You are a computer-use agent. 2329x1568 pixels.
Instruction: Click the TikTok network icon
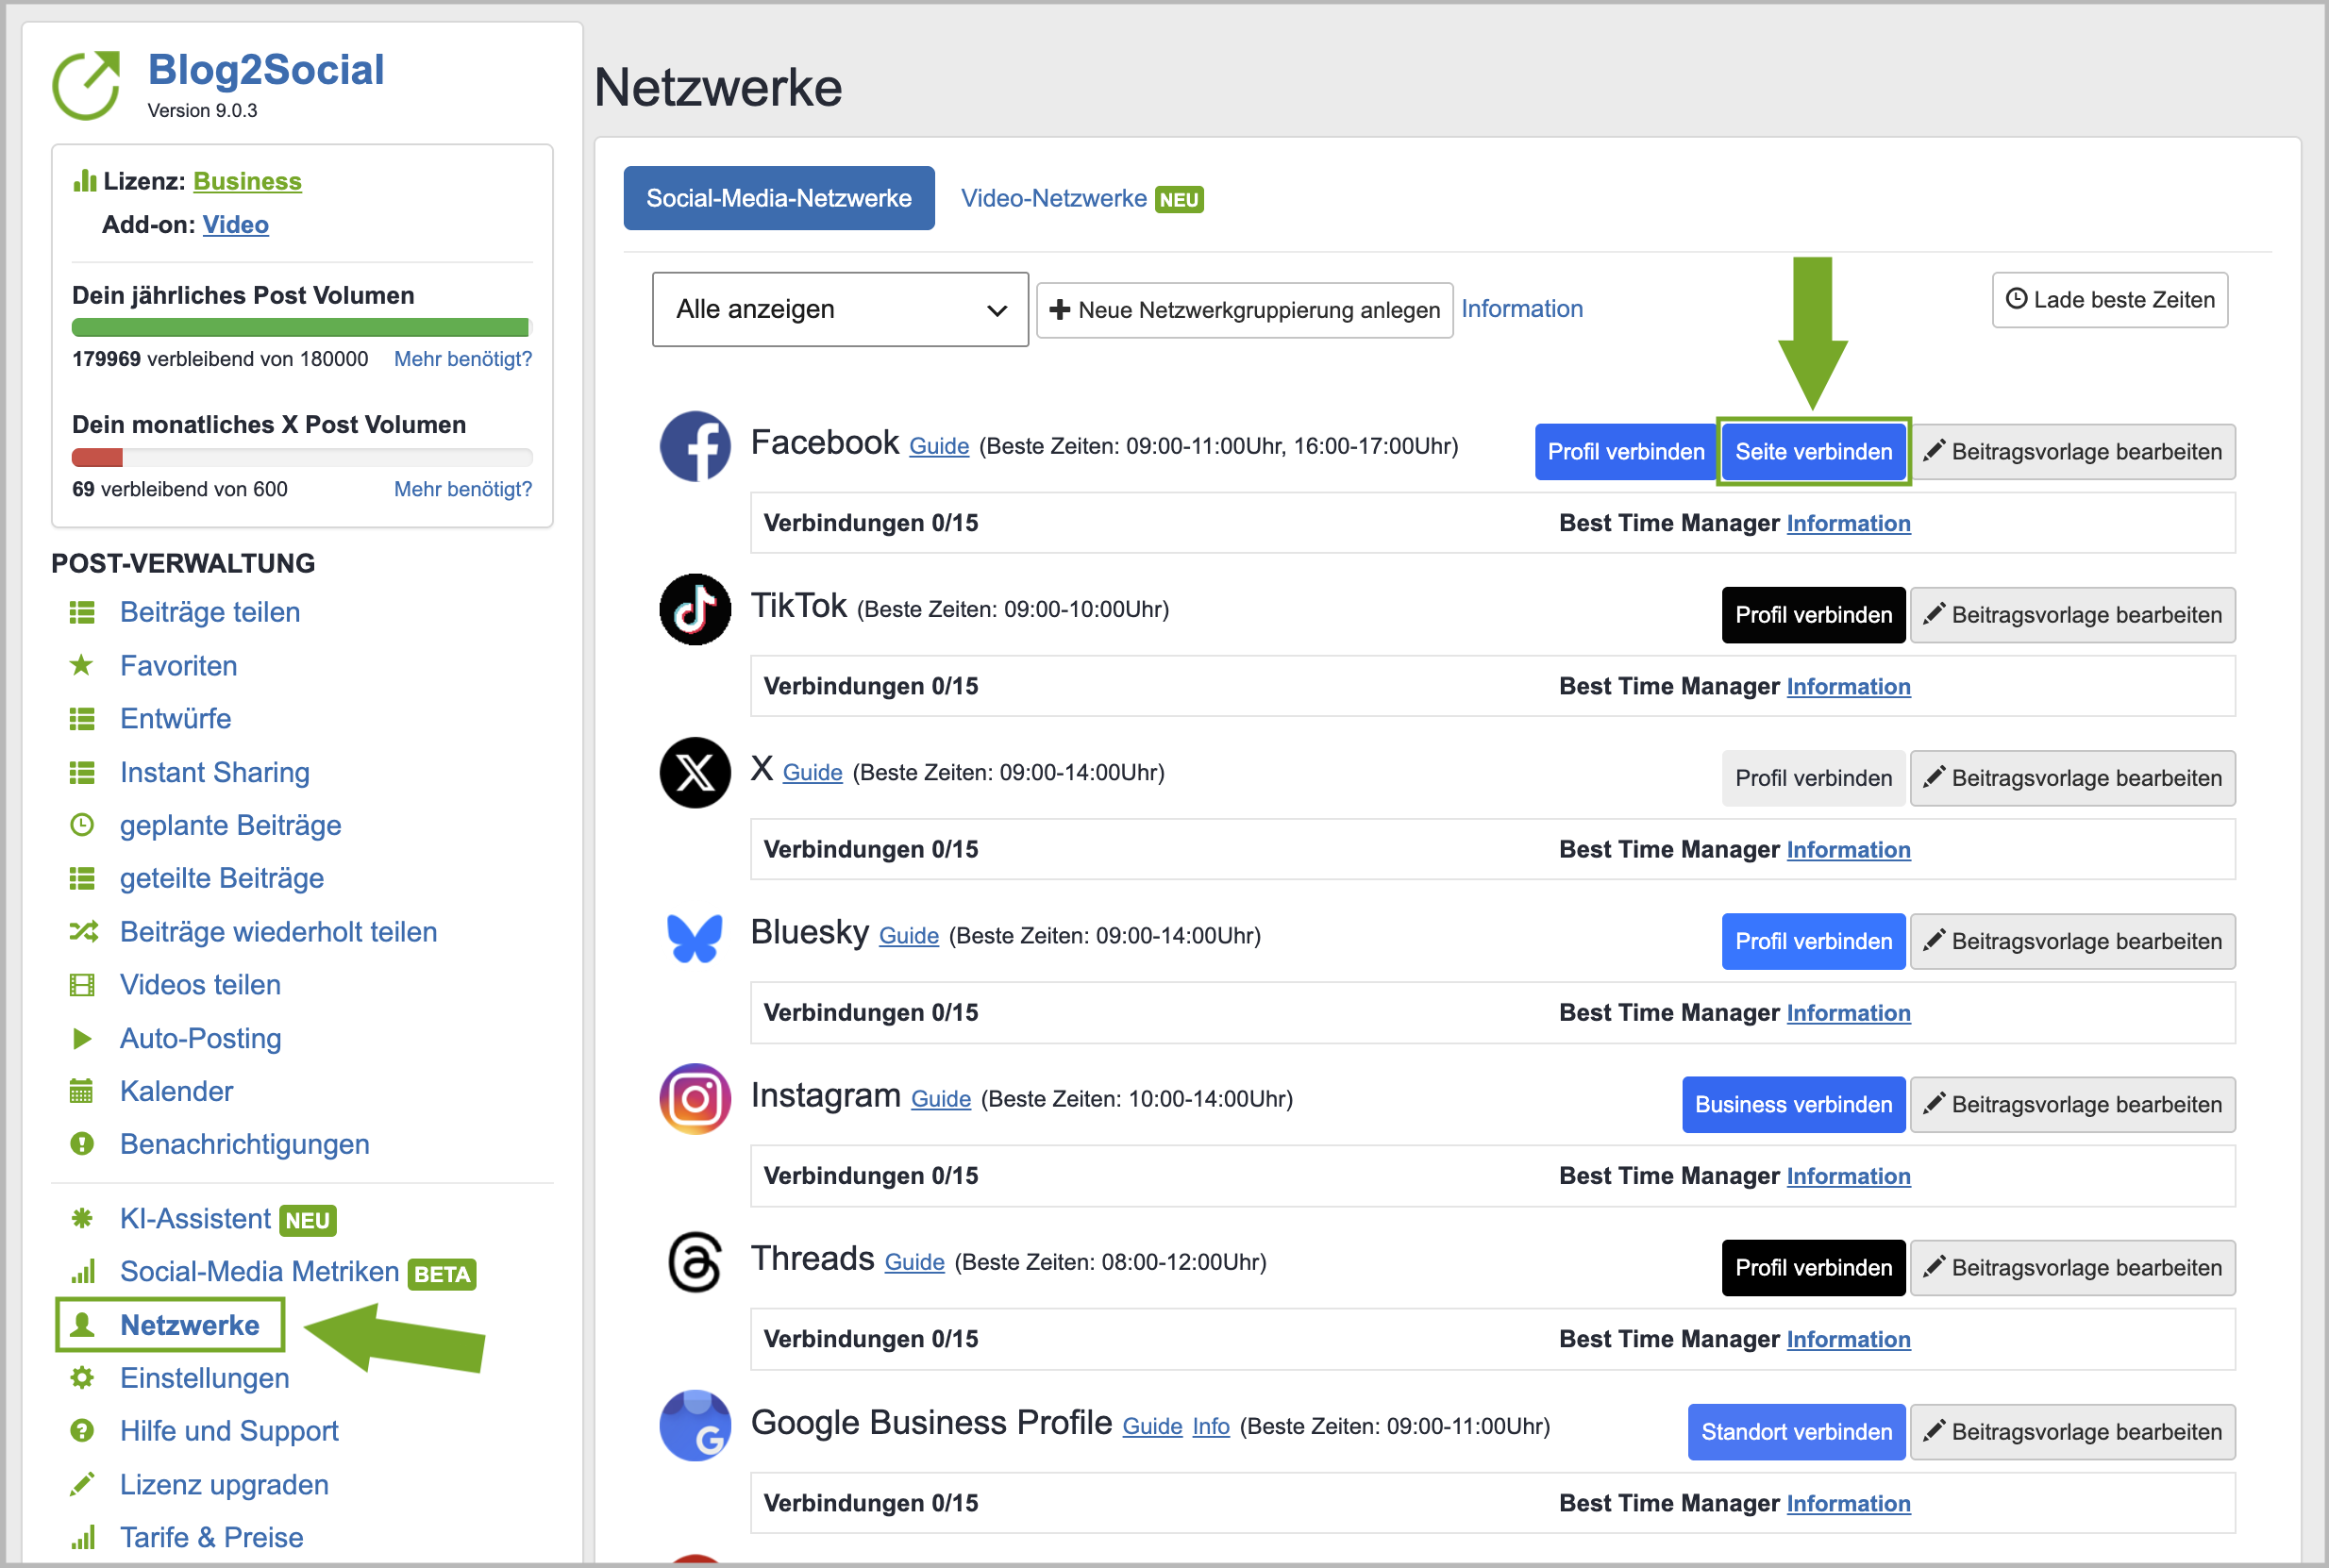coord(695,609)
